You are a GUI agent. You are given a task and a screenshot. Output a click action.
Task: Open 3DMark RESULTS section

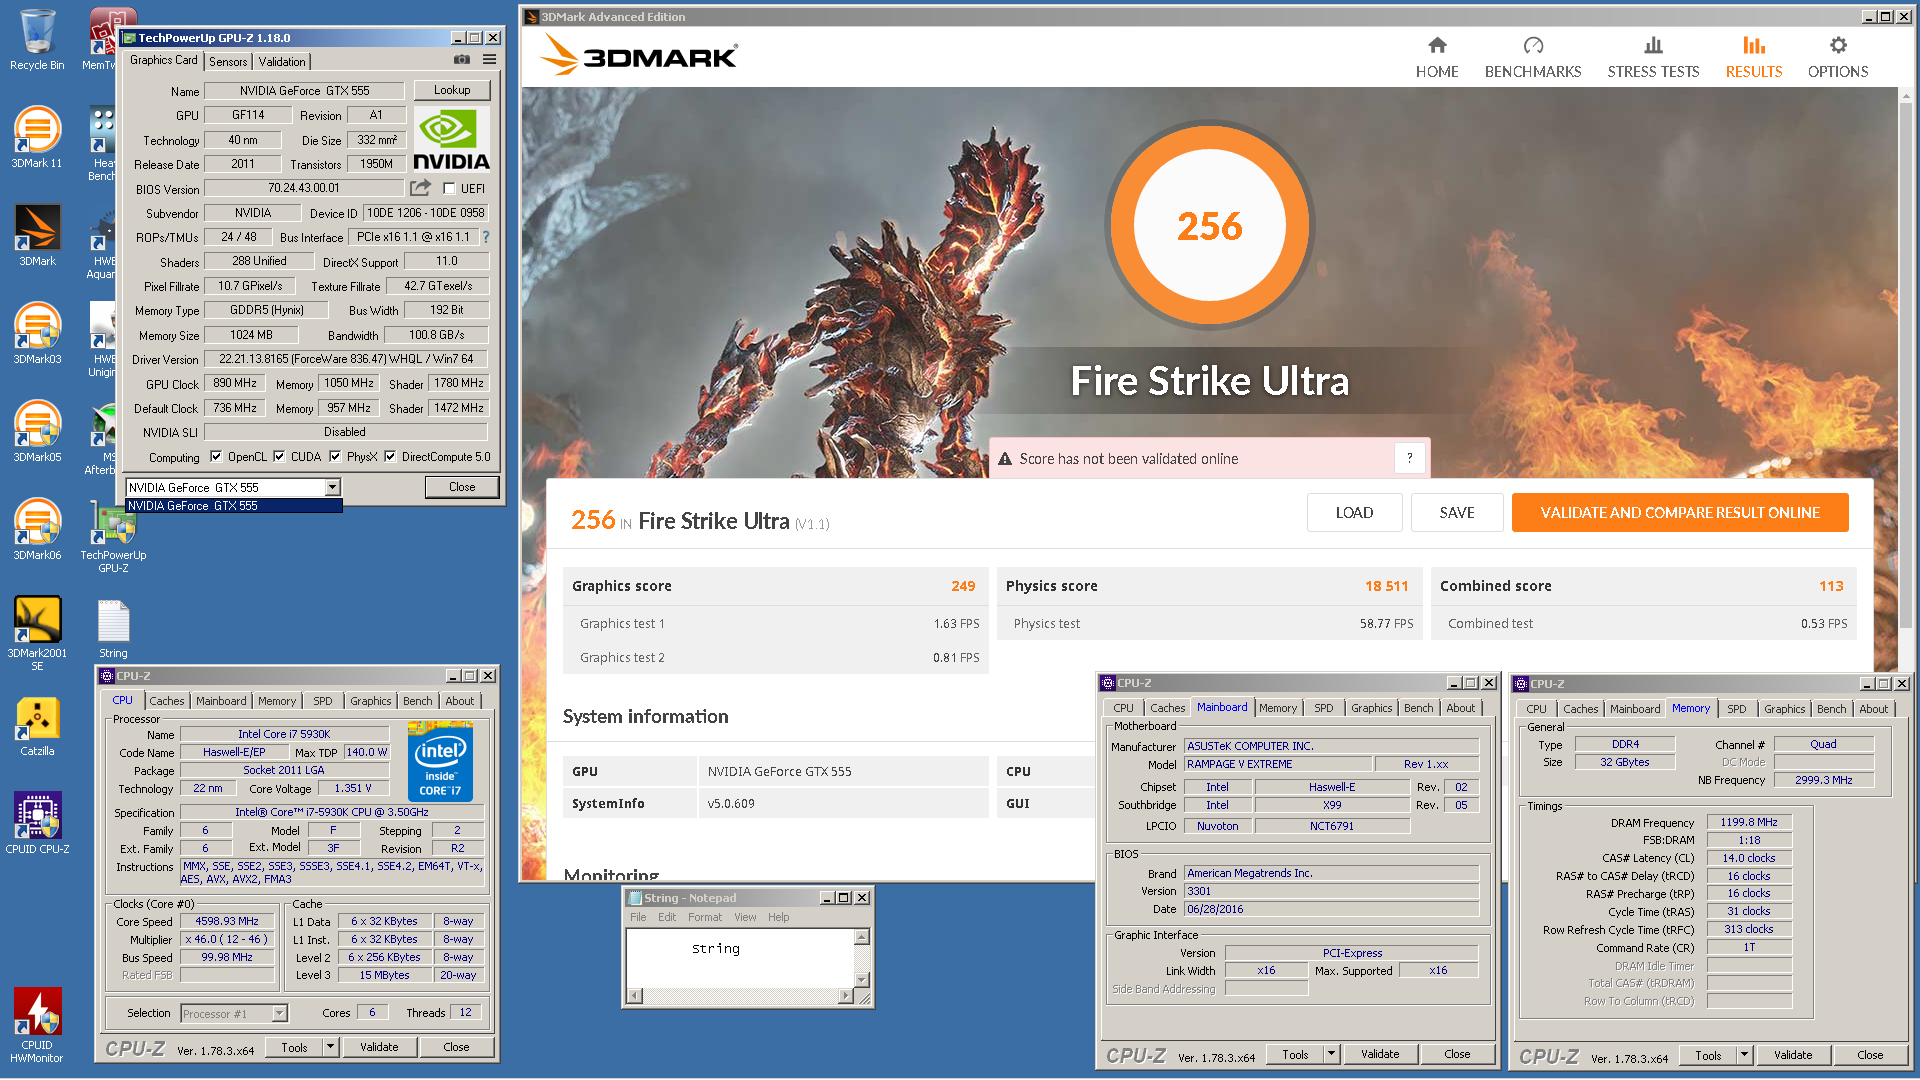[x=1754, y=57]
